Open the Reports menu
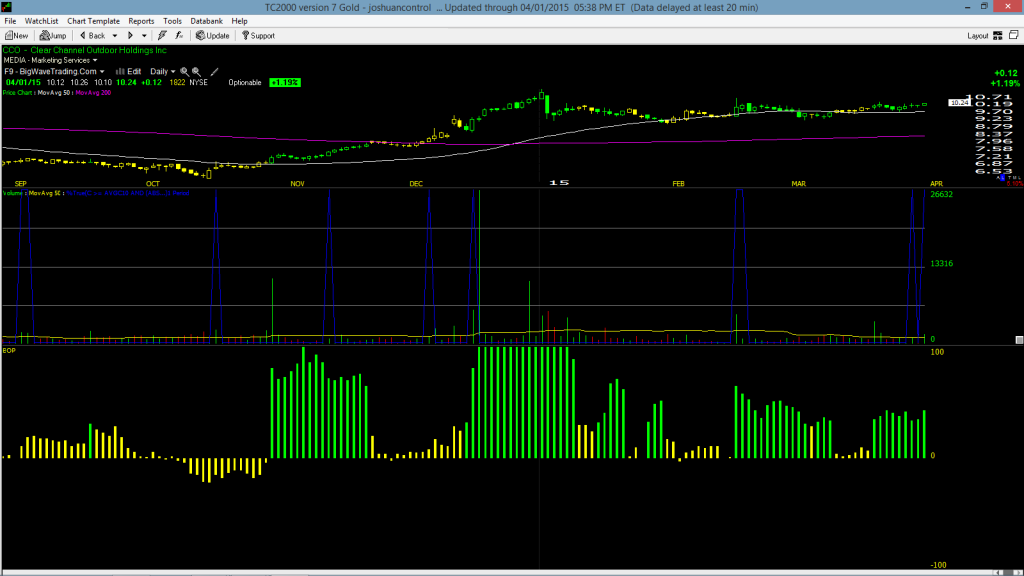This screenshot has height=576, width=1024. pyautogui.click(x=141, y=21)
